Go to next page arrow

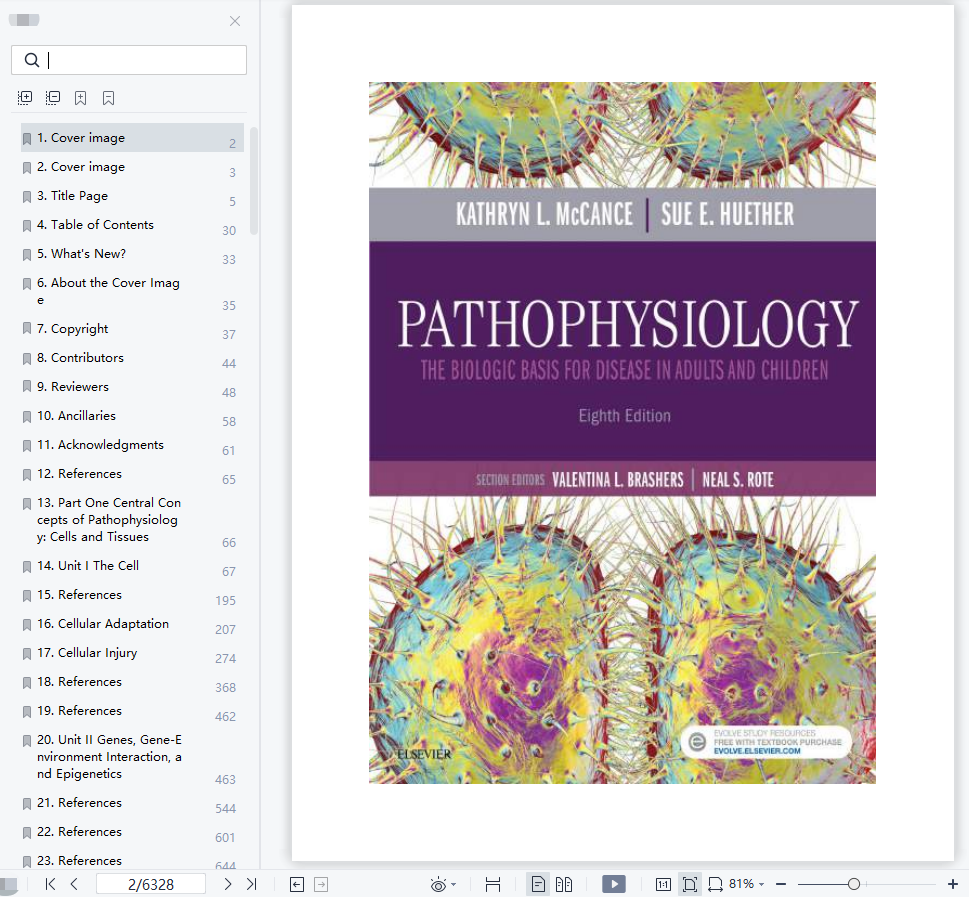click(227, 884)
